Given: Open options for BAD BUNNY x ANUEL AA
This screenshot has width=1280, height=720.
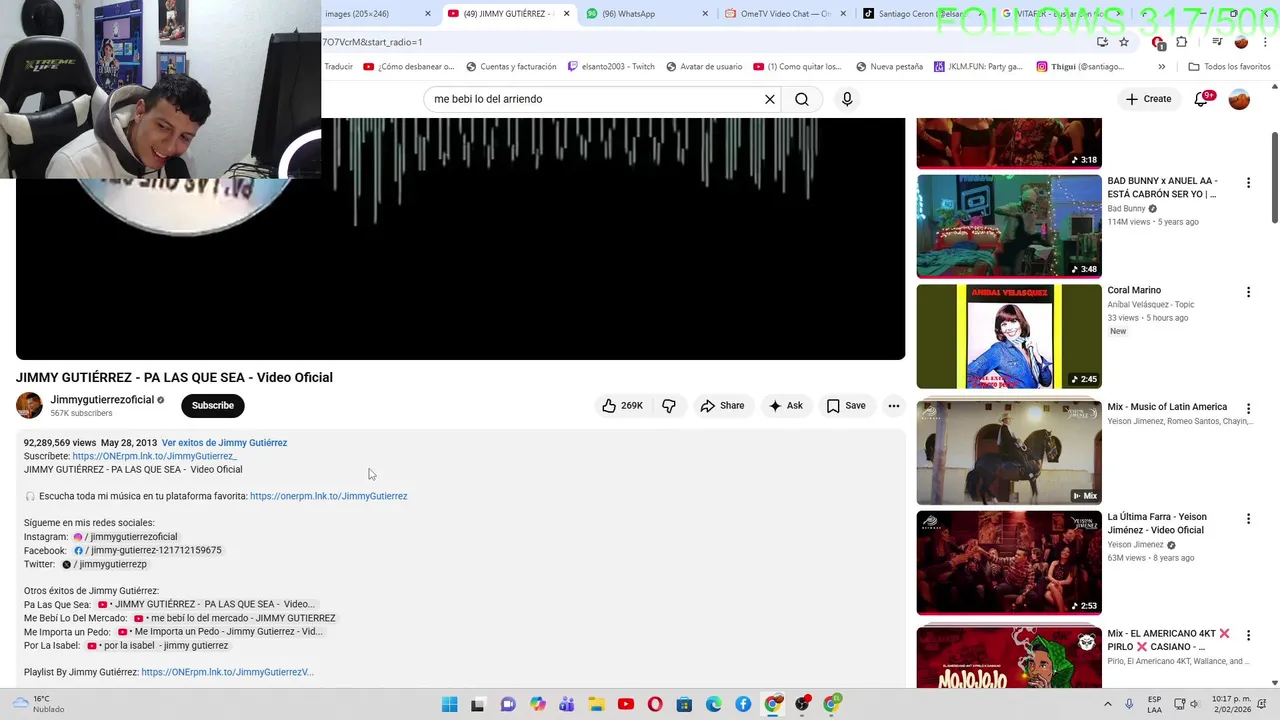Looking at the screenshot, I should pos(1248,183).
